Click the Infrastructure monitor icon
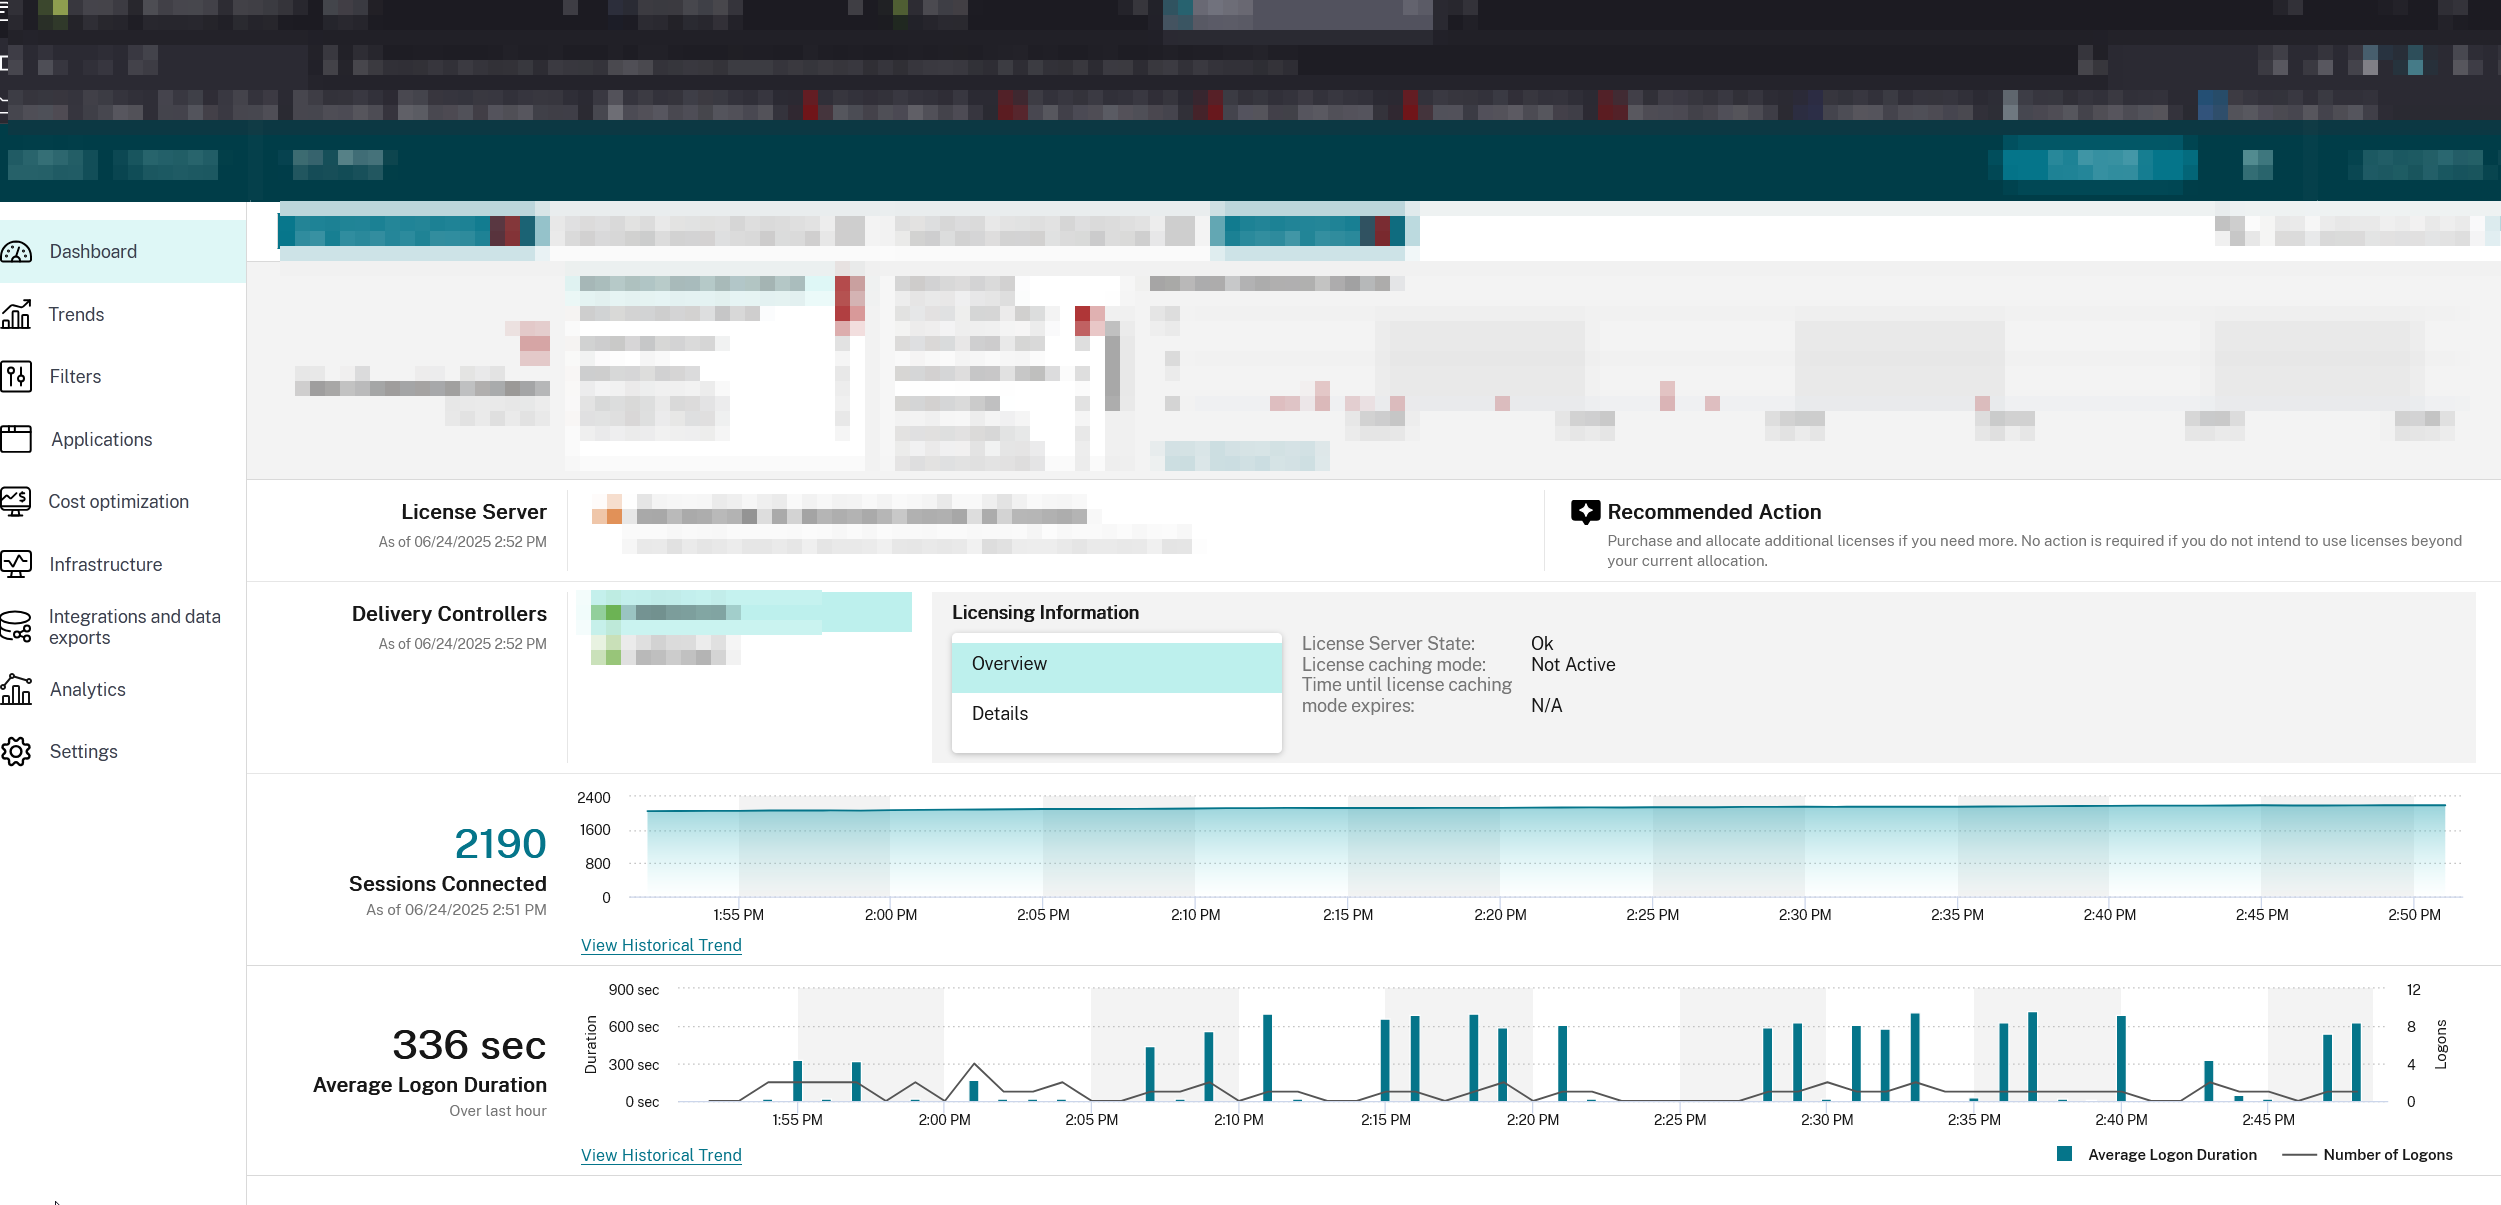2501x1205 pixels. pyautogui.click(x=16, y=564)
